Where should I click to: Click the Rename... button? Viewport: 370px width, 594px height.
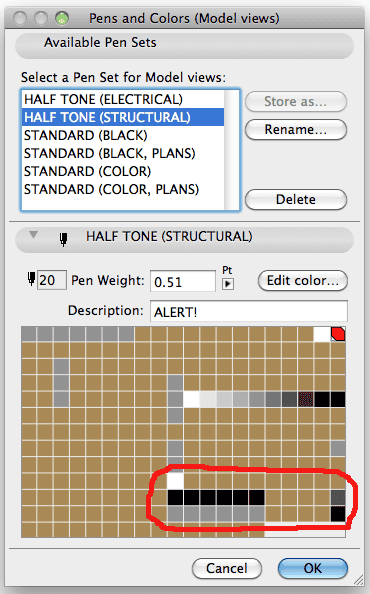296,130
